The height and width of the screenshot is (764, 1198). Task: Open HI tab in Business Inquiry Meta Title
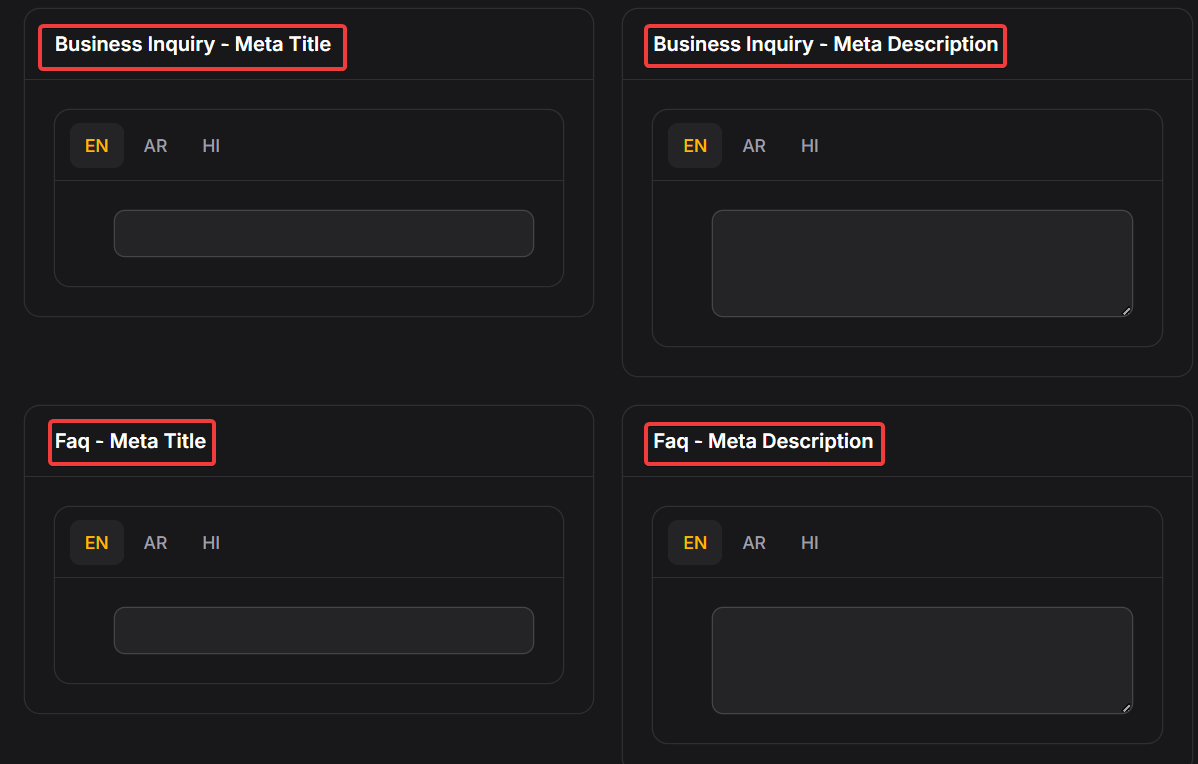pyautogui.click(x=211, y=146)
